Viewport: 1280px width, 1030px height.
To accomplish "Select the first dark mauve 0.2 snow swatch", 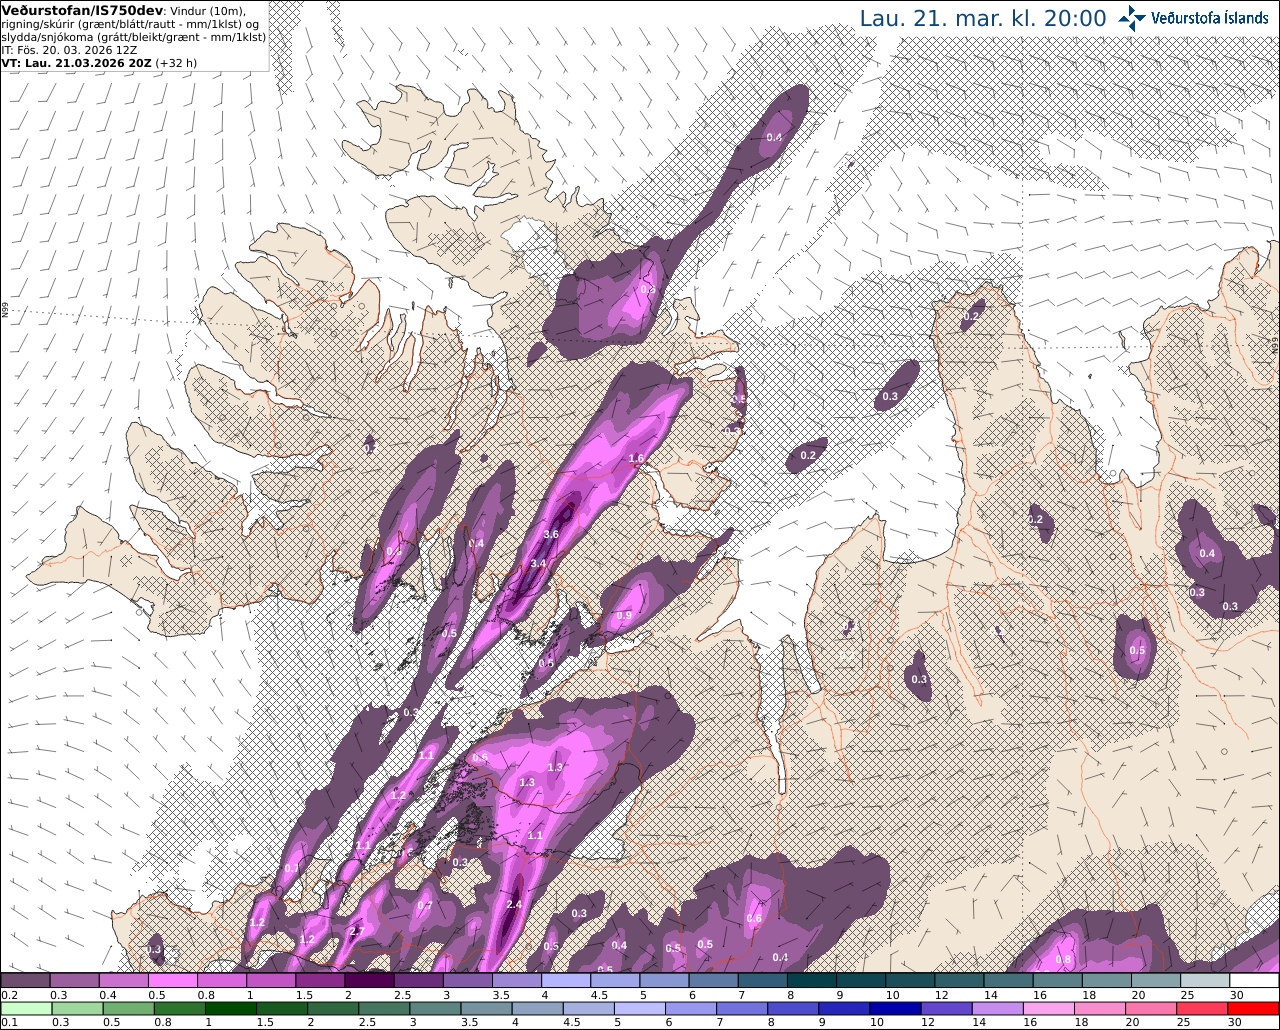I will 25,981.
